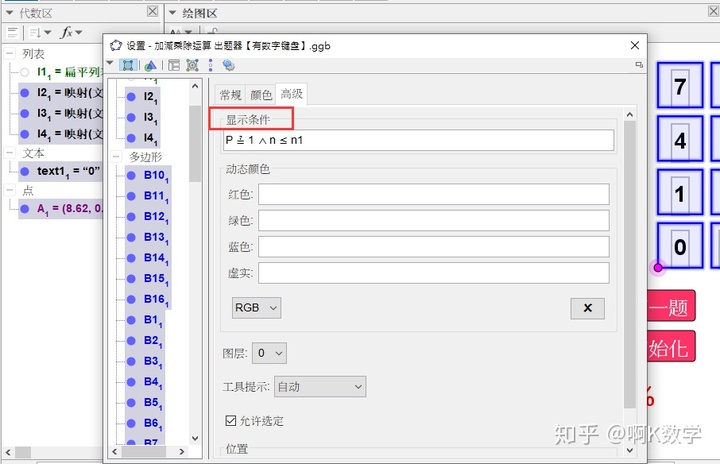
Task: Switch to the 颜色 tab
Action: [x=261, y=95]
